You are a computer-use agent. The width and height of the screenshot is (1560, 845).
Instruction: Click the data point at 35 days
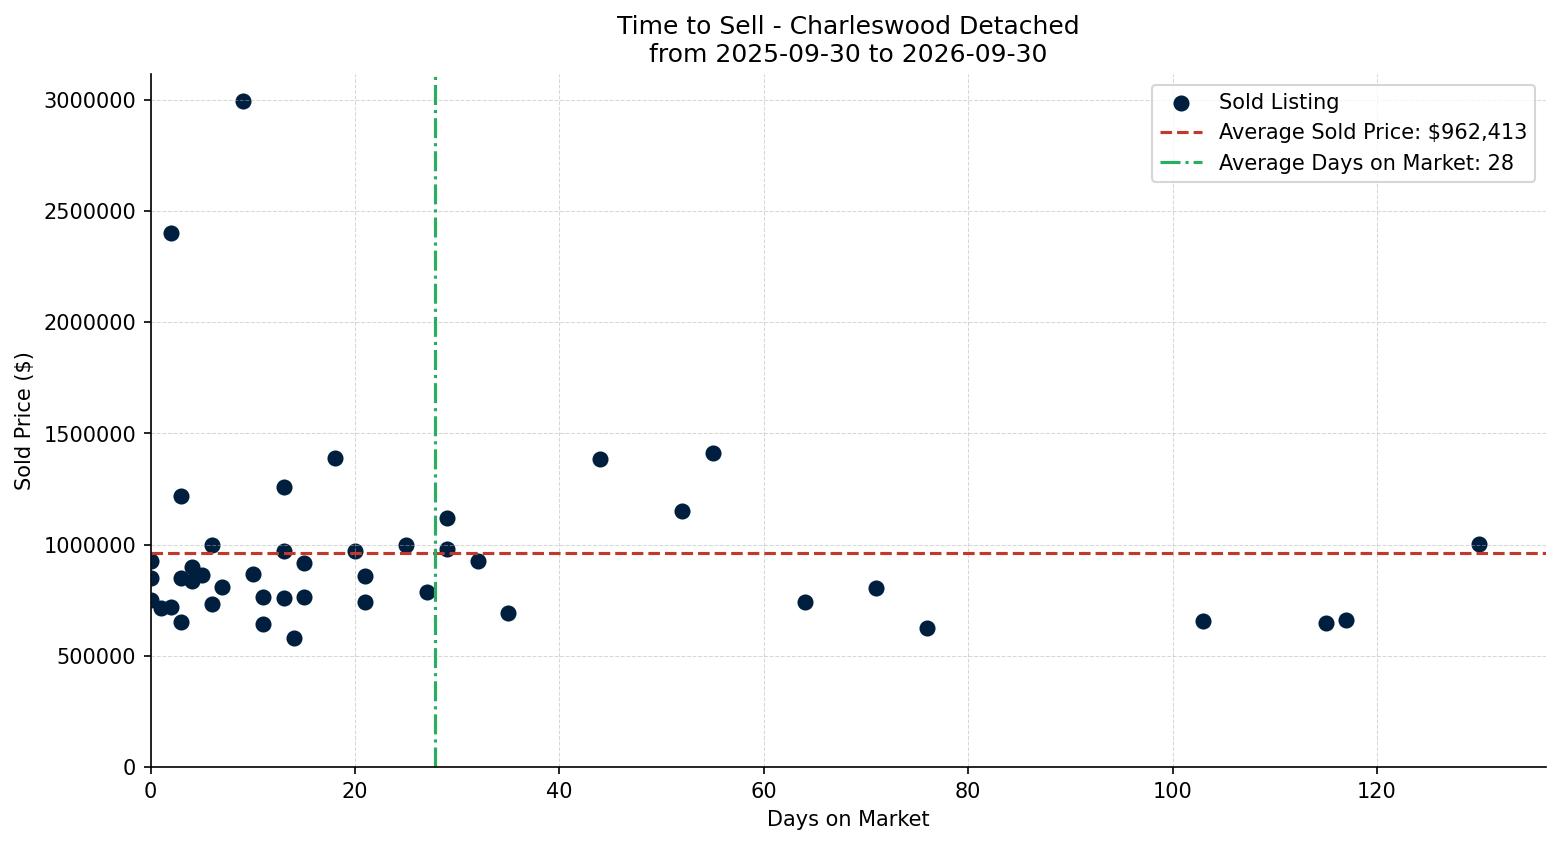[508, 613]
